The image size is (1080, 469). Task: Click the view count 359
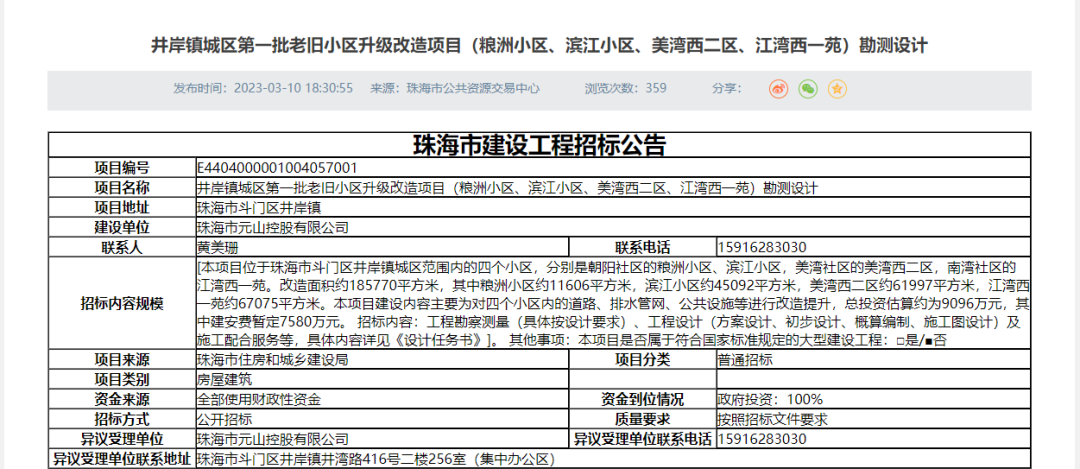pyautogui.click(x=656, y=88)
